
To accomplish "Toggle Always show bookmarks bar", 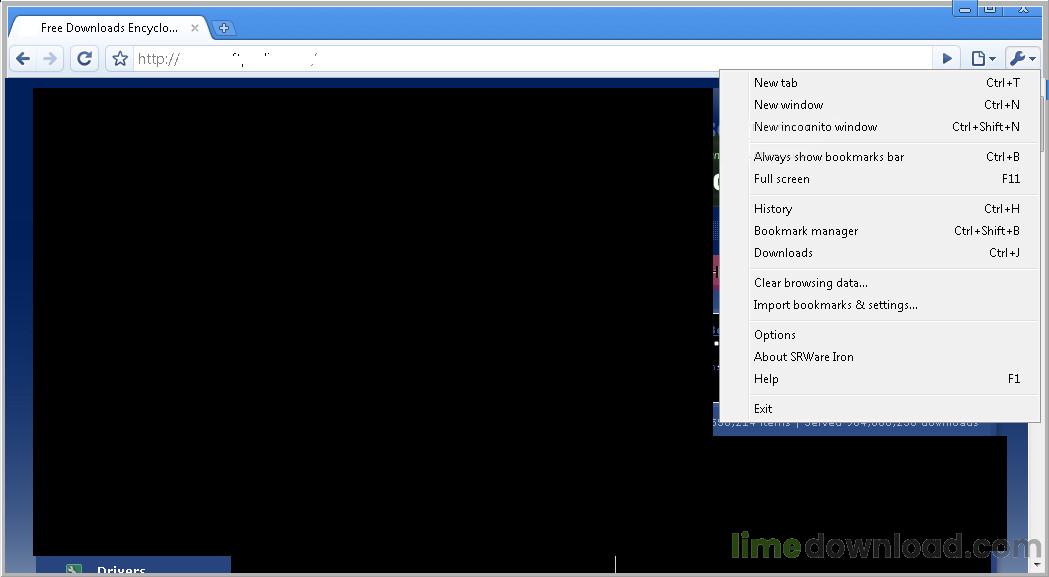I will point(829,157).
